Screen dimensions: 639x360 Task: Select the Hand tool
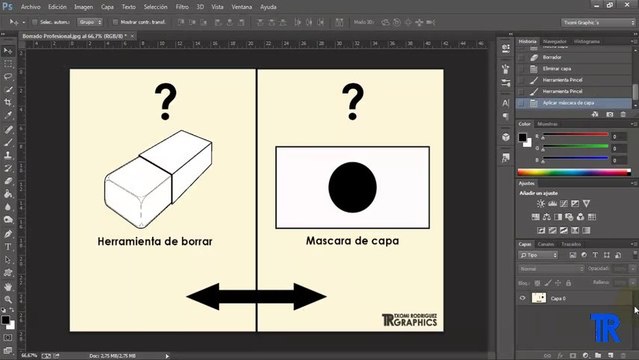click(8, 287)
